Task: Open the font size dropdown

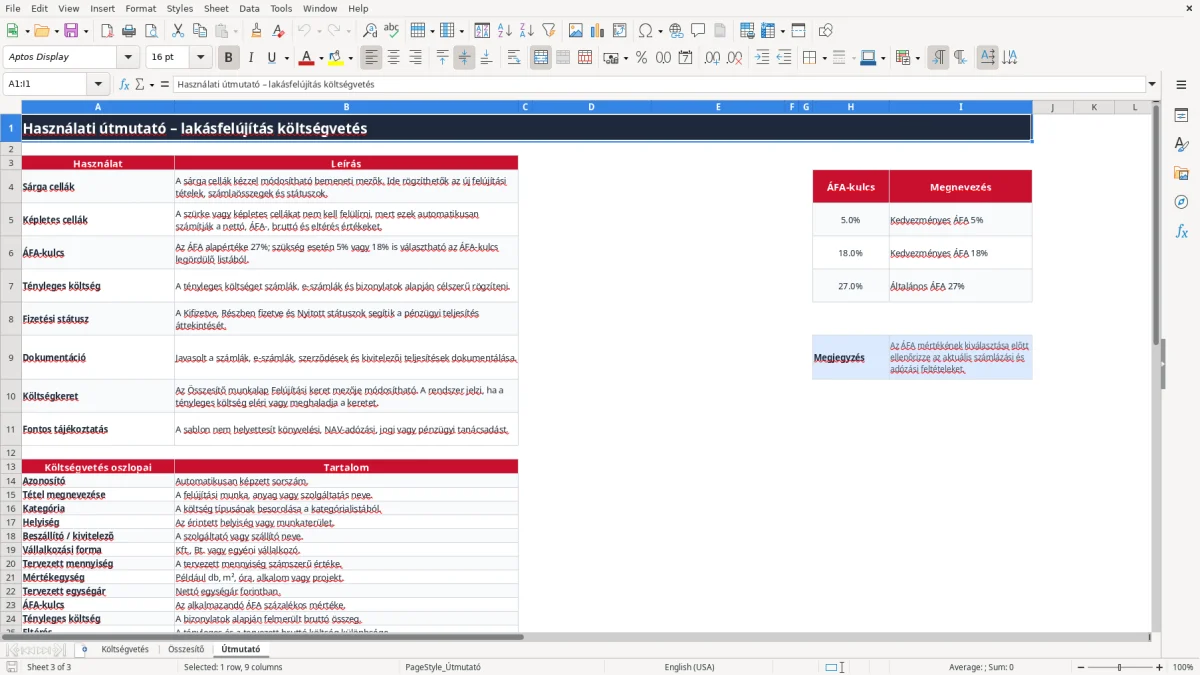Action: coord(201,58)
